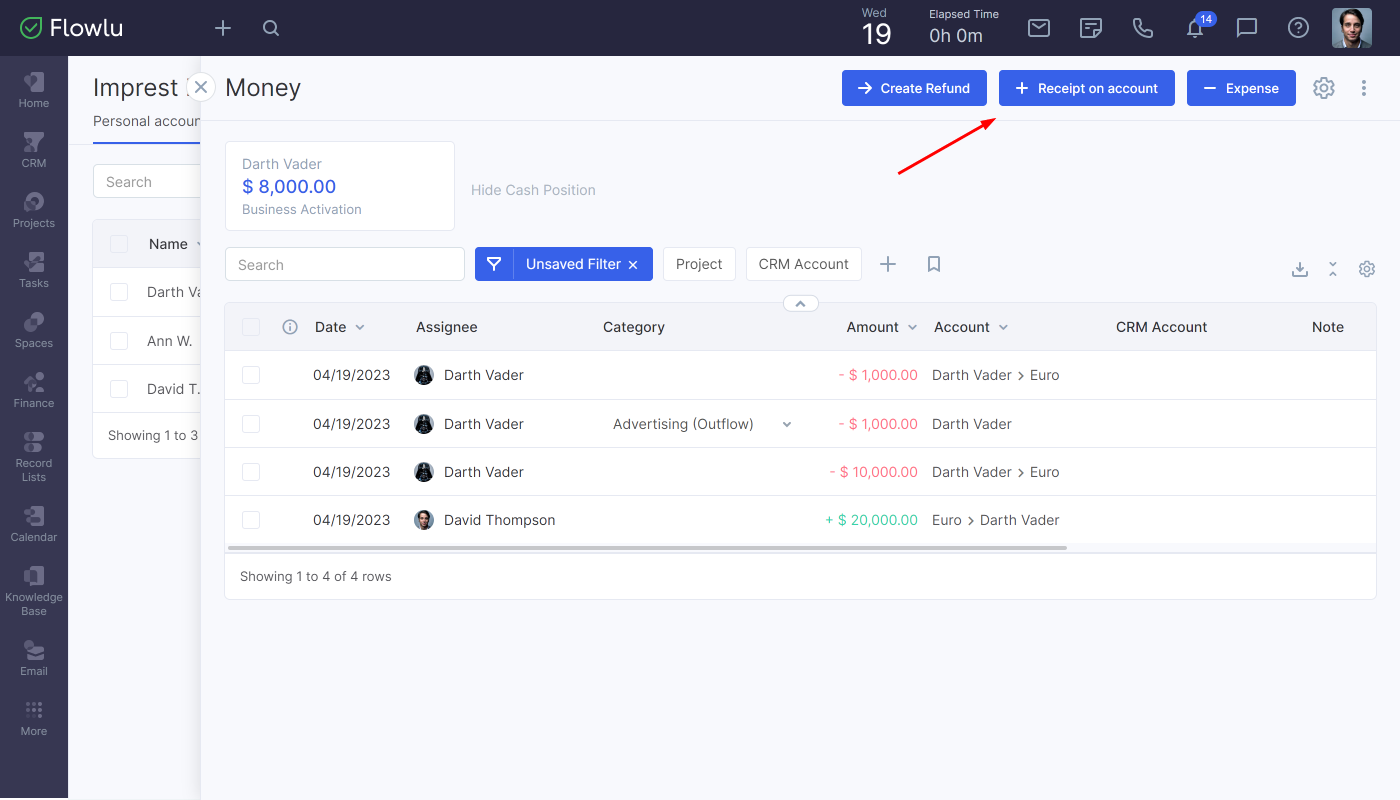Expand the Advertising (Outflow) category dropdown

click(787, 424)
